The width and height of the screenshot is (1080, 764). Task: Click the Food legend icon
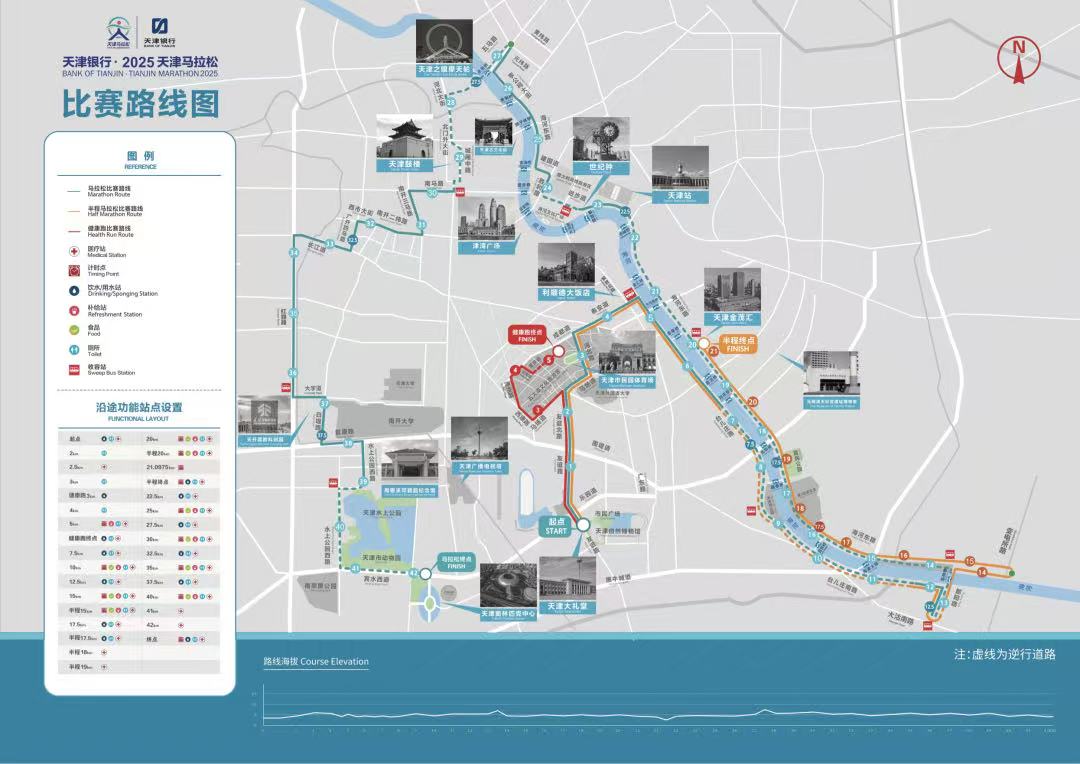point(74,330)
